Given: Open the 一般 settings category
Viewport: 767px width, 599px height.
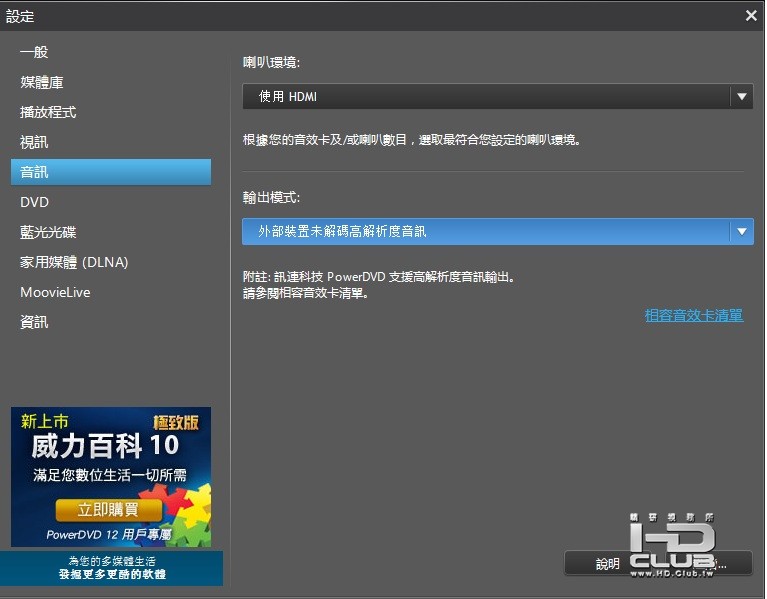Looking at the screenshot, I should pyautogui.click(x=34, y=52).
